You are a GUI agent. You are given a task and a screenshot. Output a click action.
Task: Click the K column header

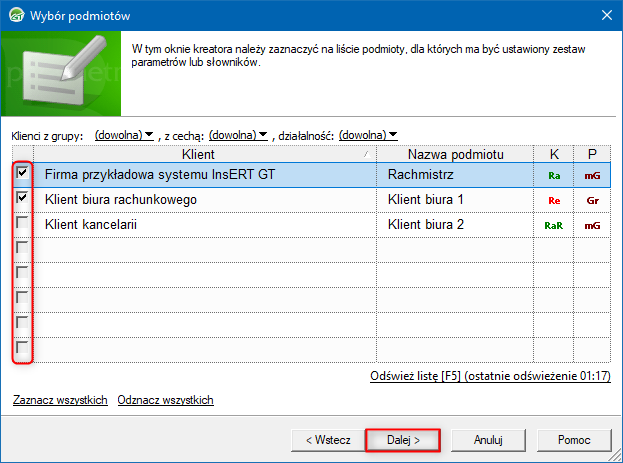pyautogui.click(x=553, y=154)
